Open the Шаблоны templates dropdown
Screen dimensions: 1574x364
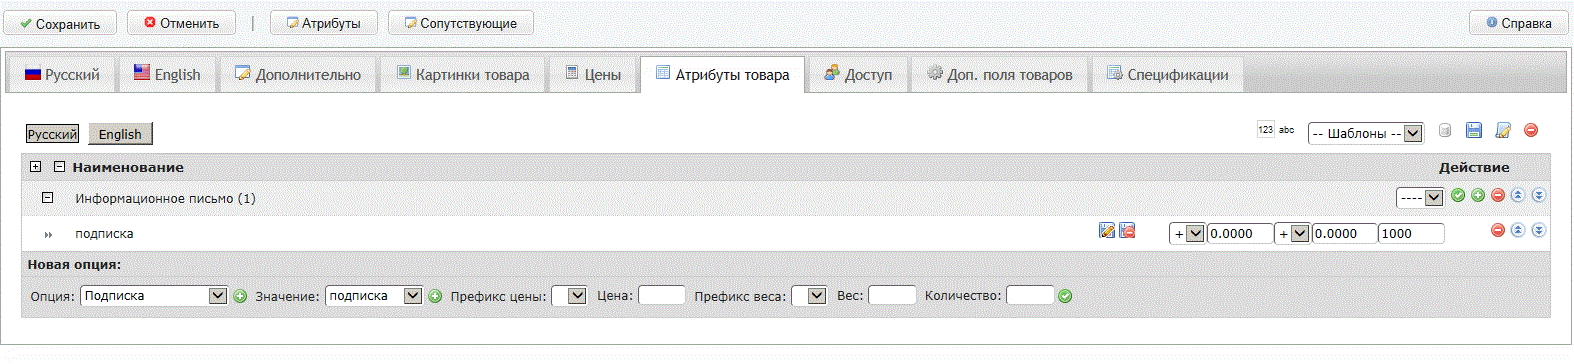[1366, 133]
